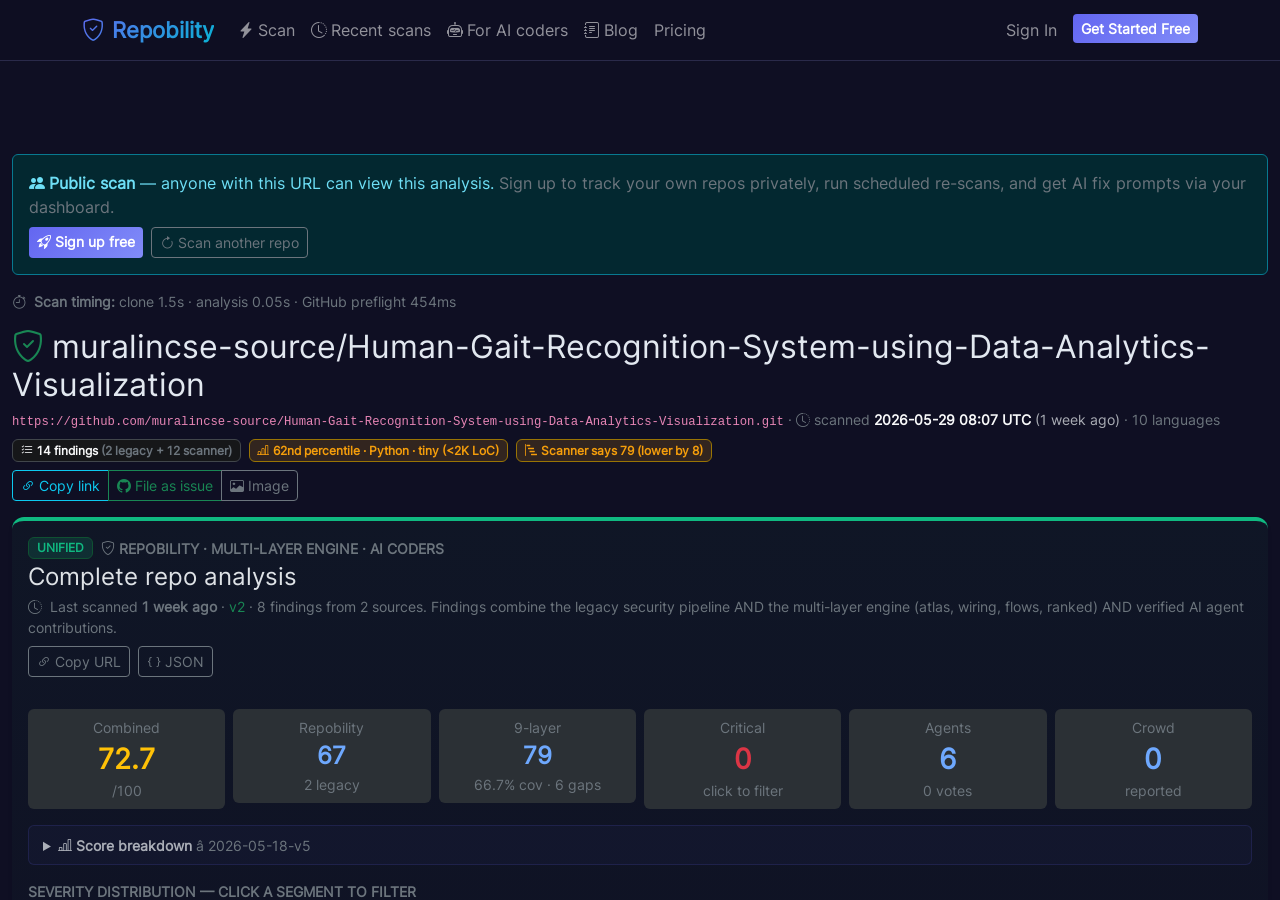Click the 62nd percentile Python badge

pos(378,450)
